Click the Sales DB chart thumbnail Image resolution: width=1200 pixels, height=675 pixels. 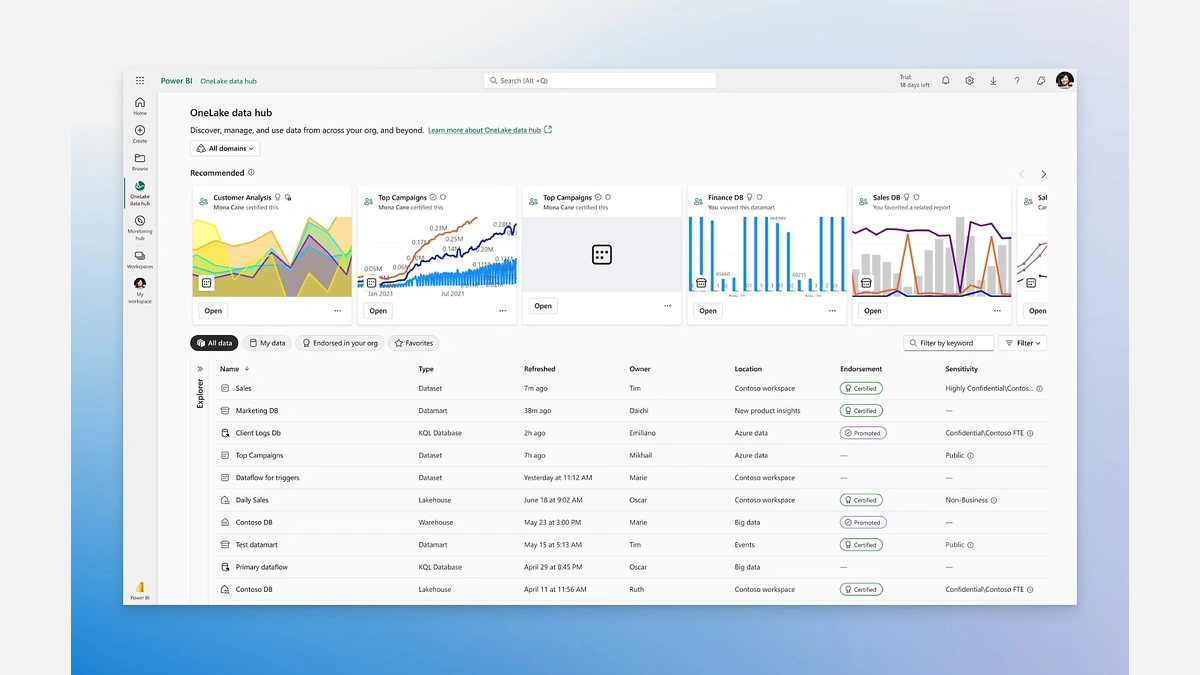932,257
